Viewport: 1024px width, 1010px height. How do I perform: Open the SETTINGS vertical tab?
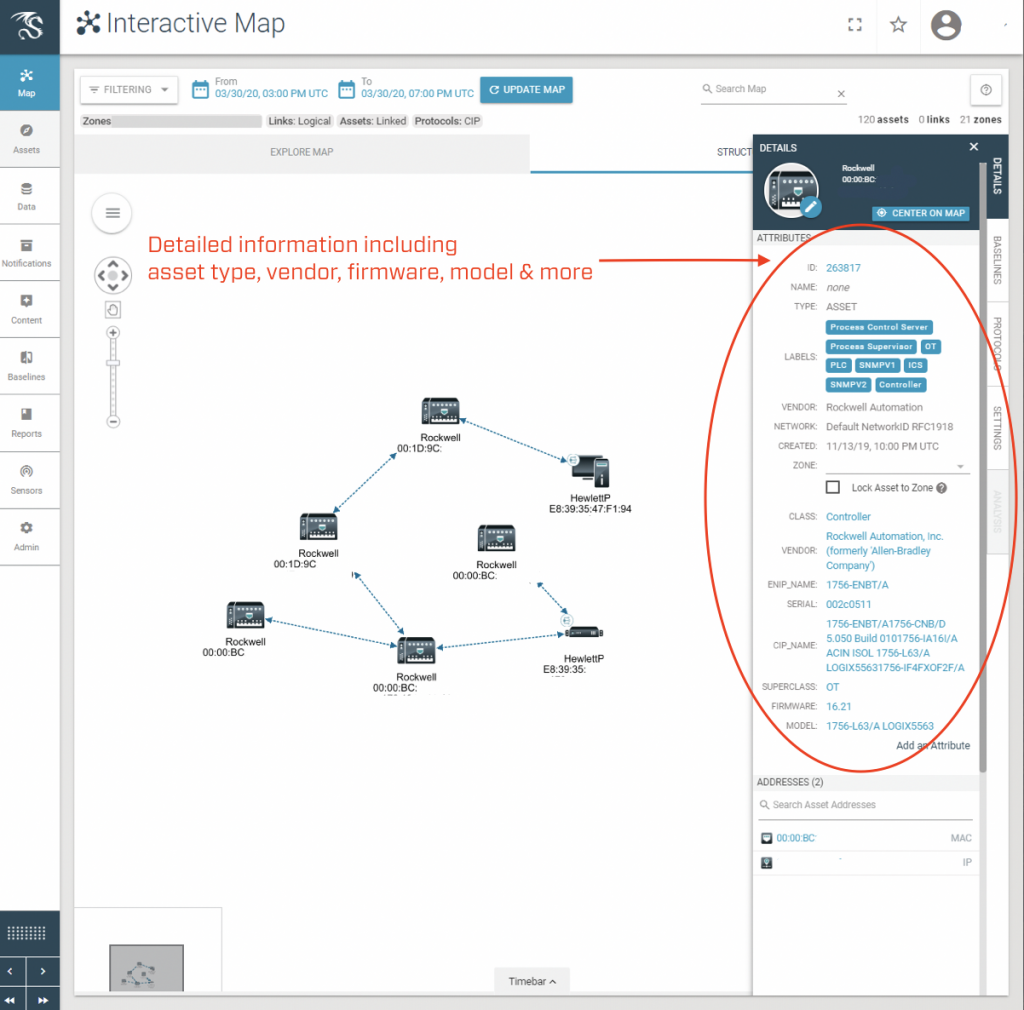click(x=997, y=428)
